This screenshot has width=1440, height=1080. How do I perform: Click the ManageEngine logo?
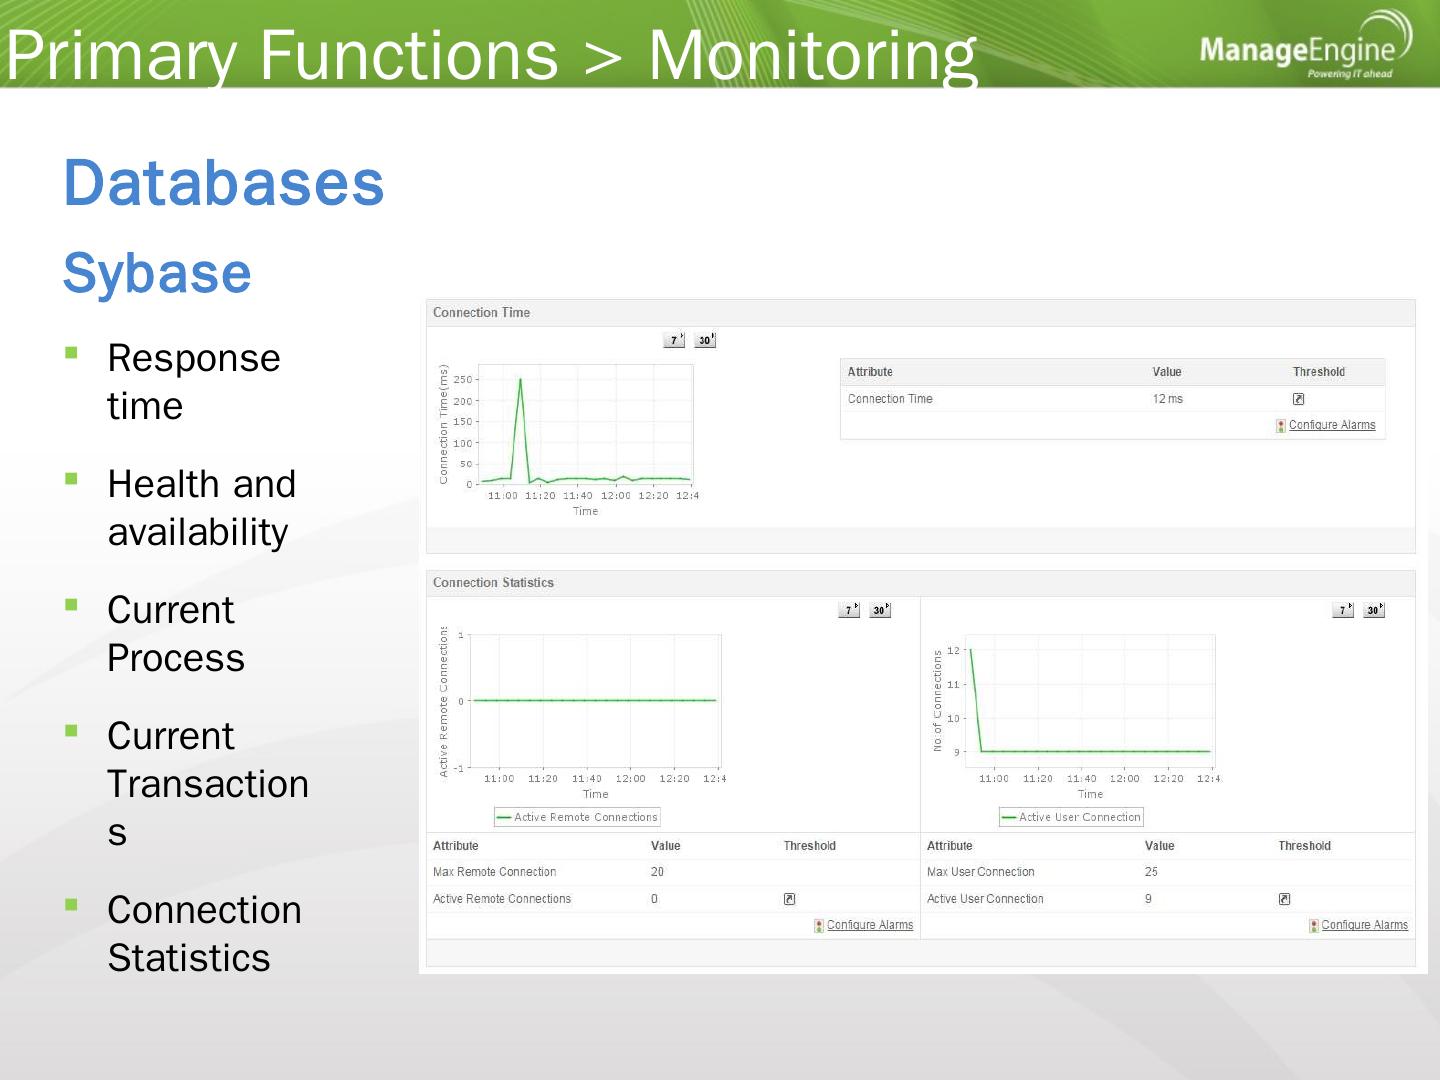(1305, 46)
